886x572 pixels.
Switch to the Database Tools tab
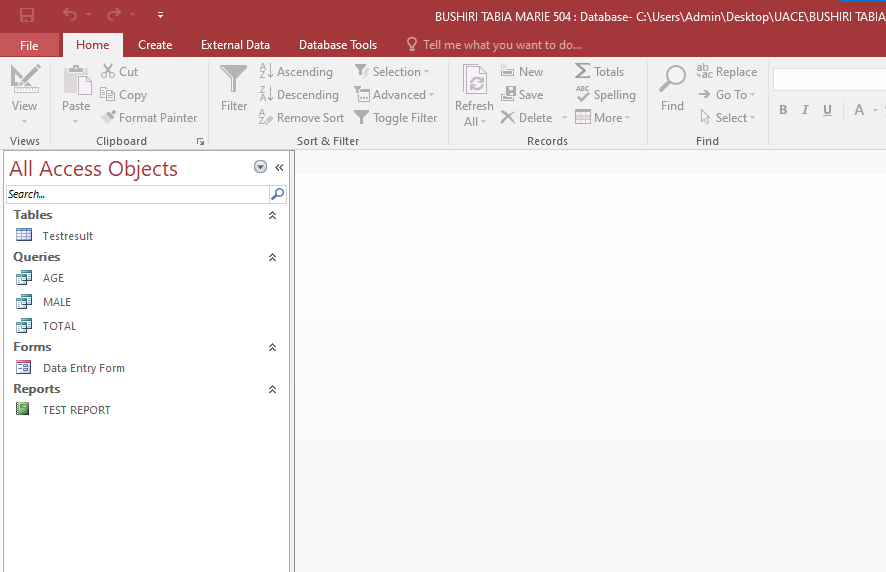[338, 45]
